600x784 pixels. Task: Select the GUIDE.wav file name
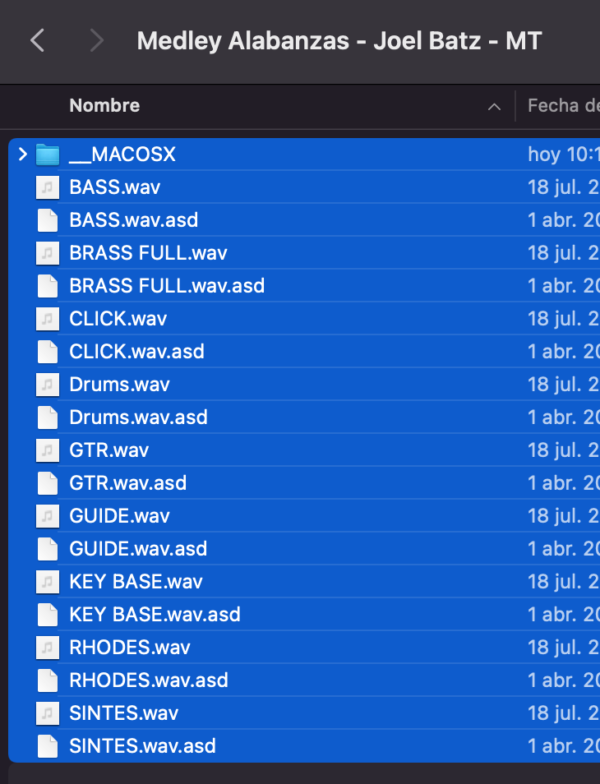click(119, 516)
